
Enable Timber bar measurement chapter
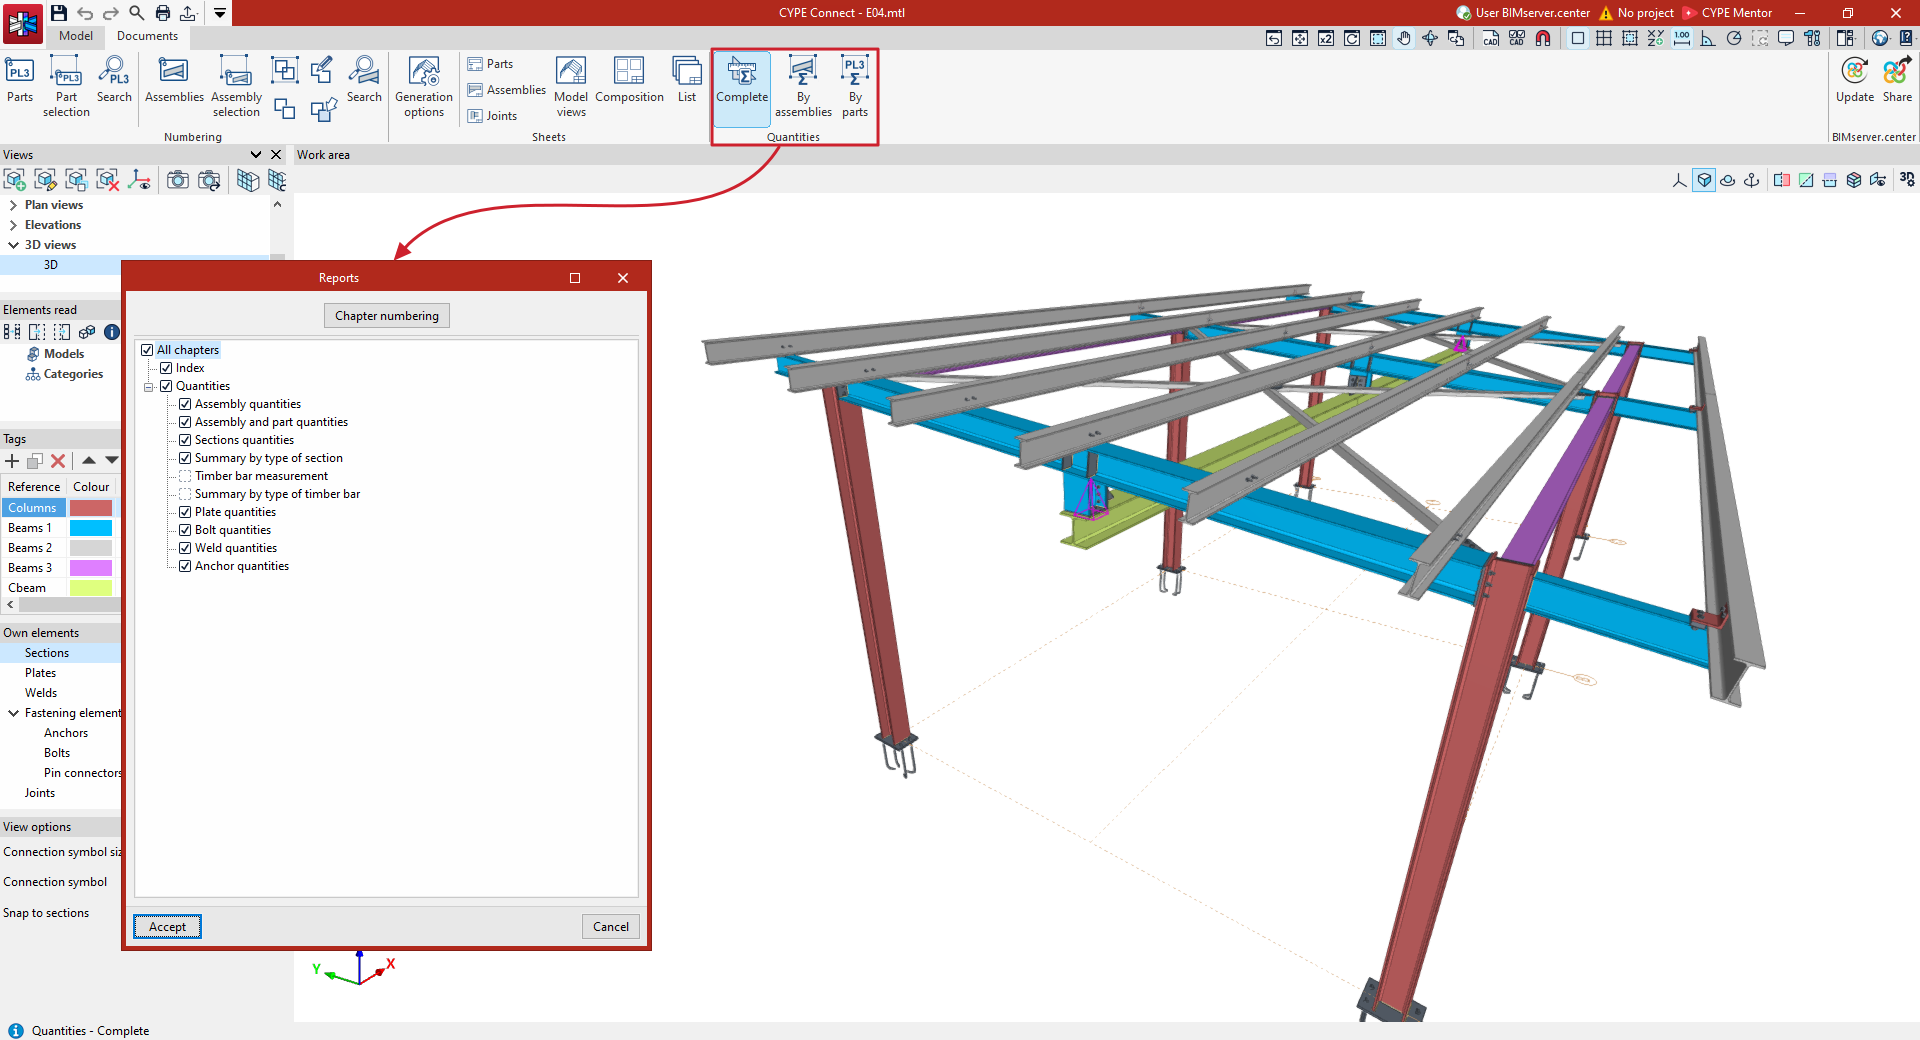[x=185, y=476]
